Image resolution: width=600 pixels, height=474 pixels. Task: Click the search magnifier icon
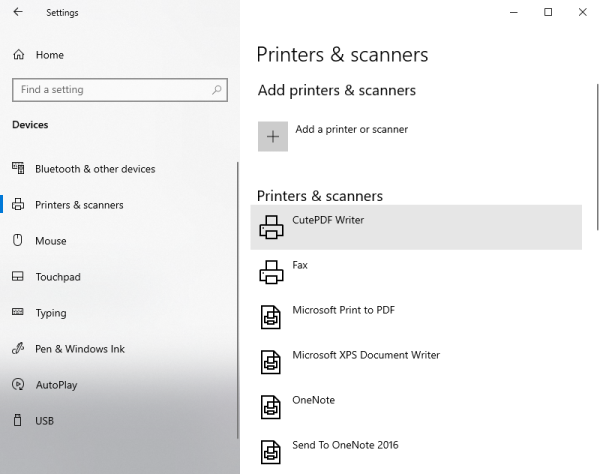(216, 90)
